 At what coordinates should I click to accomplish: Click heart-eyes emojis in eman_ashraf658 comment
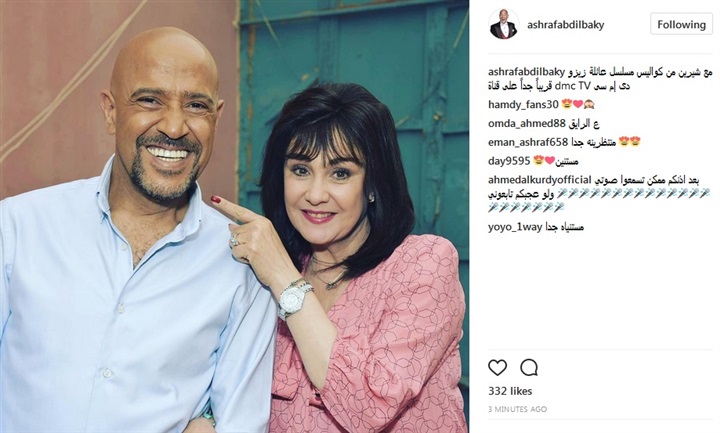click(630, 142)
